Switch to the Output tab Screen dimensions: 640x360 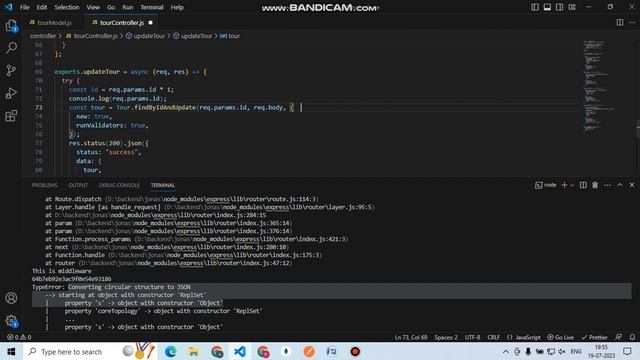tap(78, 185)
